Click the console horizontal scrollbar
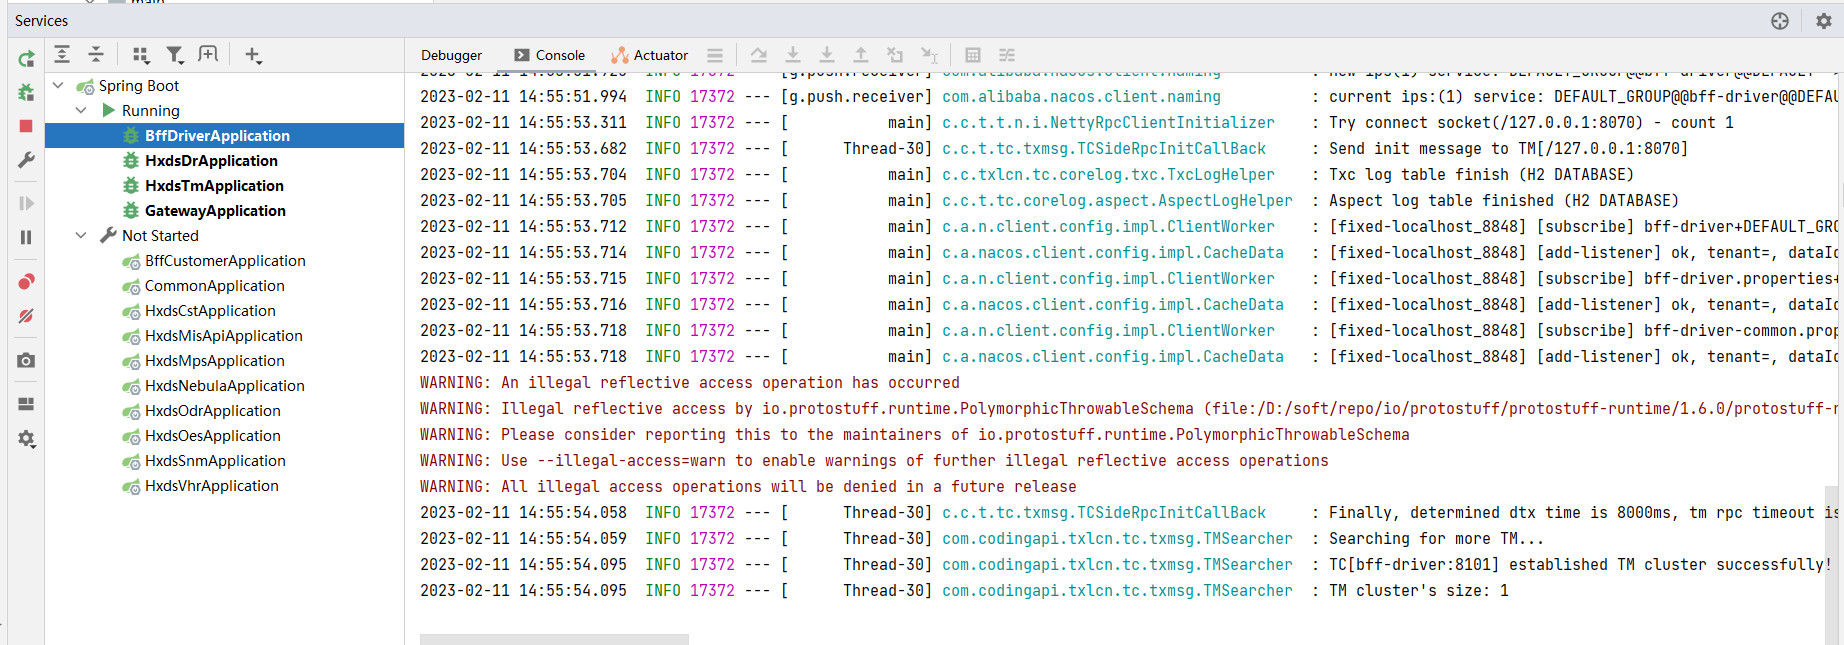1844x645 pixels. [554, 639]
